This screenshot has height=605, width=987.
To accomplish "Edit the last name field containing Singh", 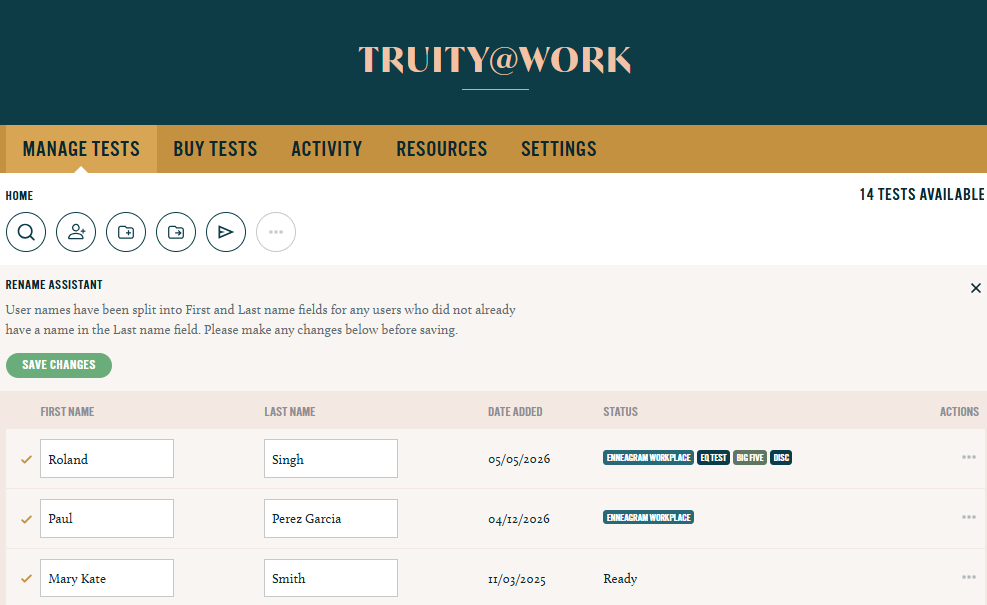I will [x=330, y=458].
